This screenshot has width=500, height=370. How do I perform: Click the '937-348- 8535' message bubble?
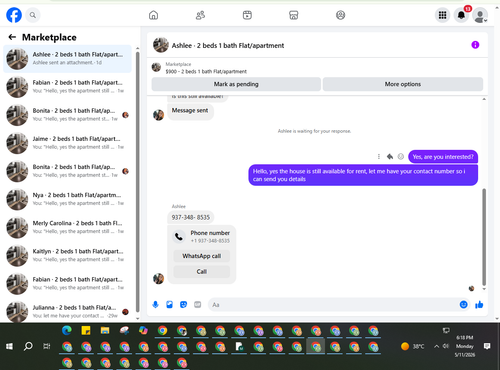pos(191,217)
